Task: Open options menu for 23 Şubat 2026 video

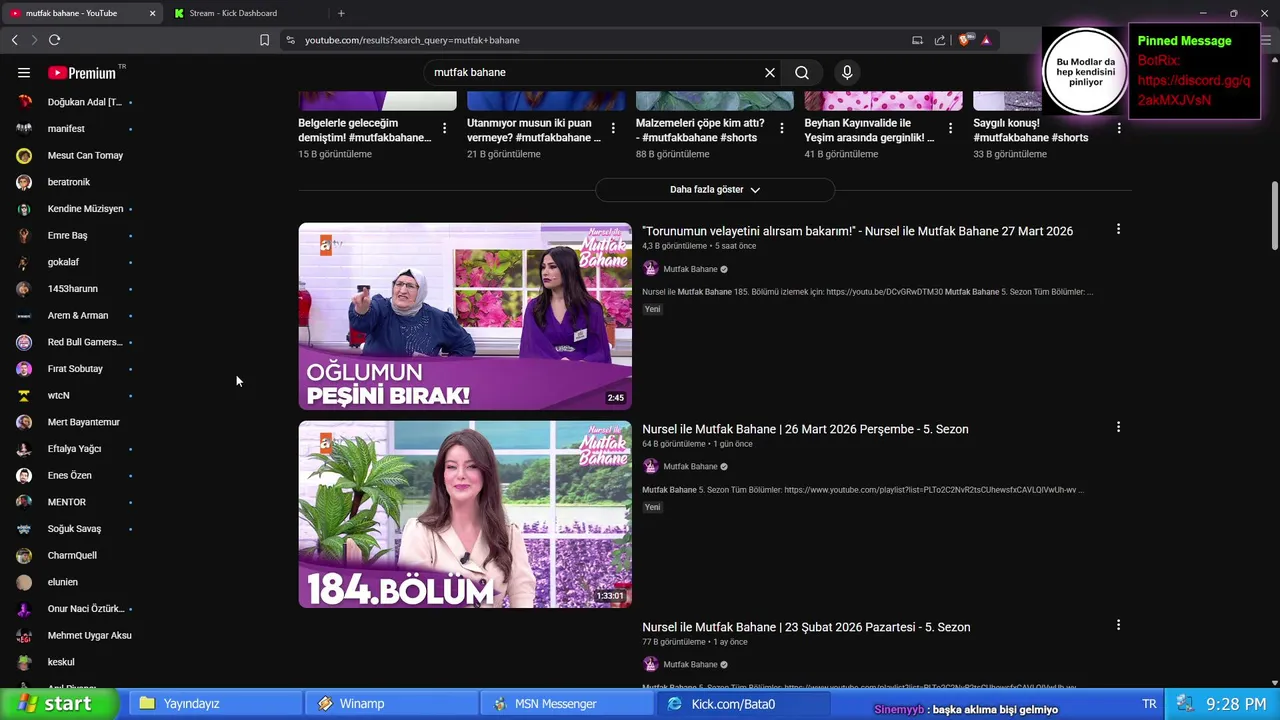Action: pos(1118,625)
